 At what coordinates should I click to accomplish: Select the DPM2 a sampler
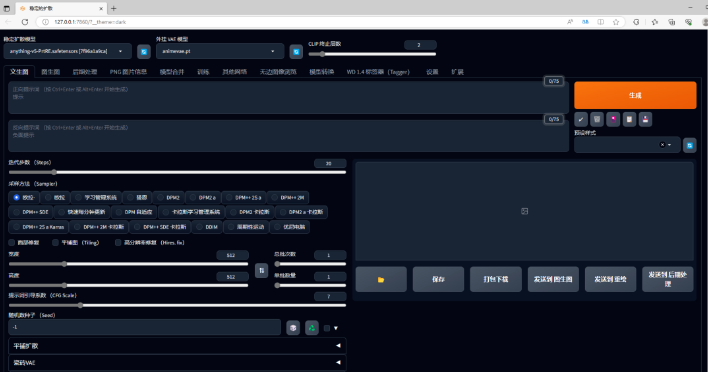[203, 197]
